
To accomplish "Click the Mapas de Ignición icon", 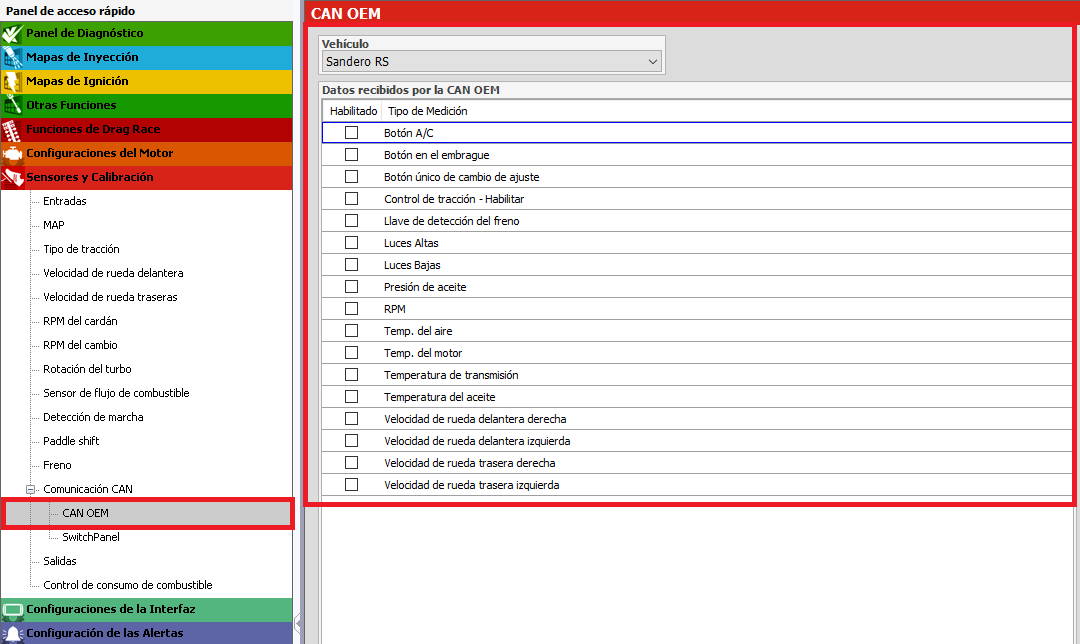I will pos(12,81).
